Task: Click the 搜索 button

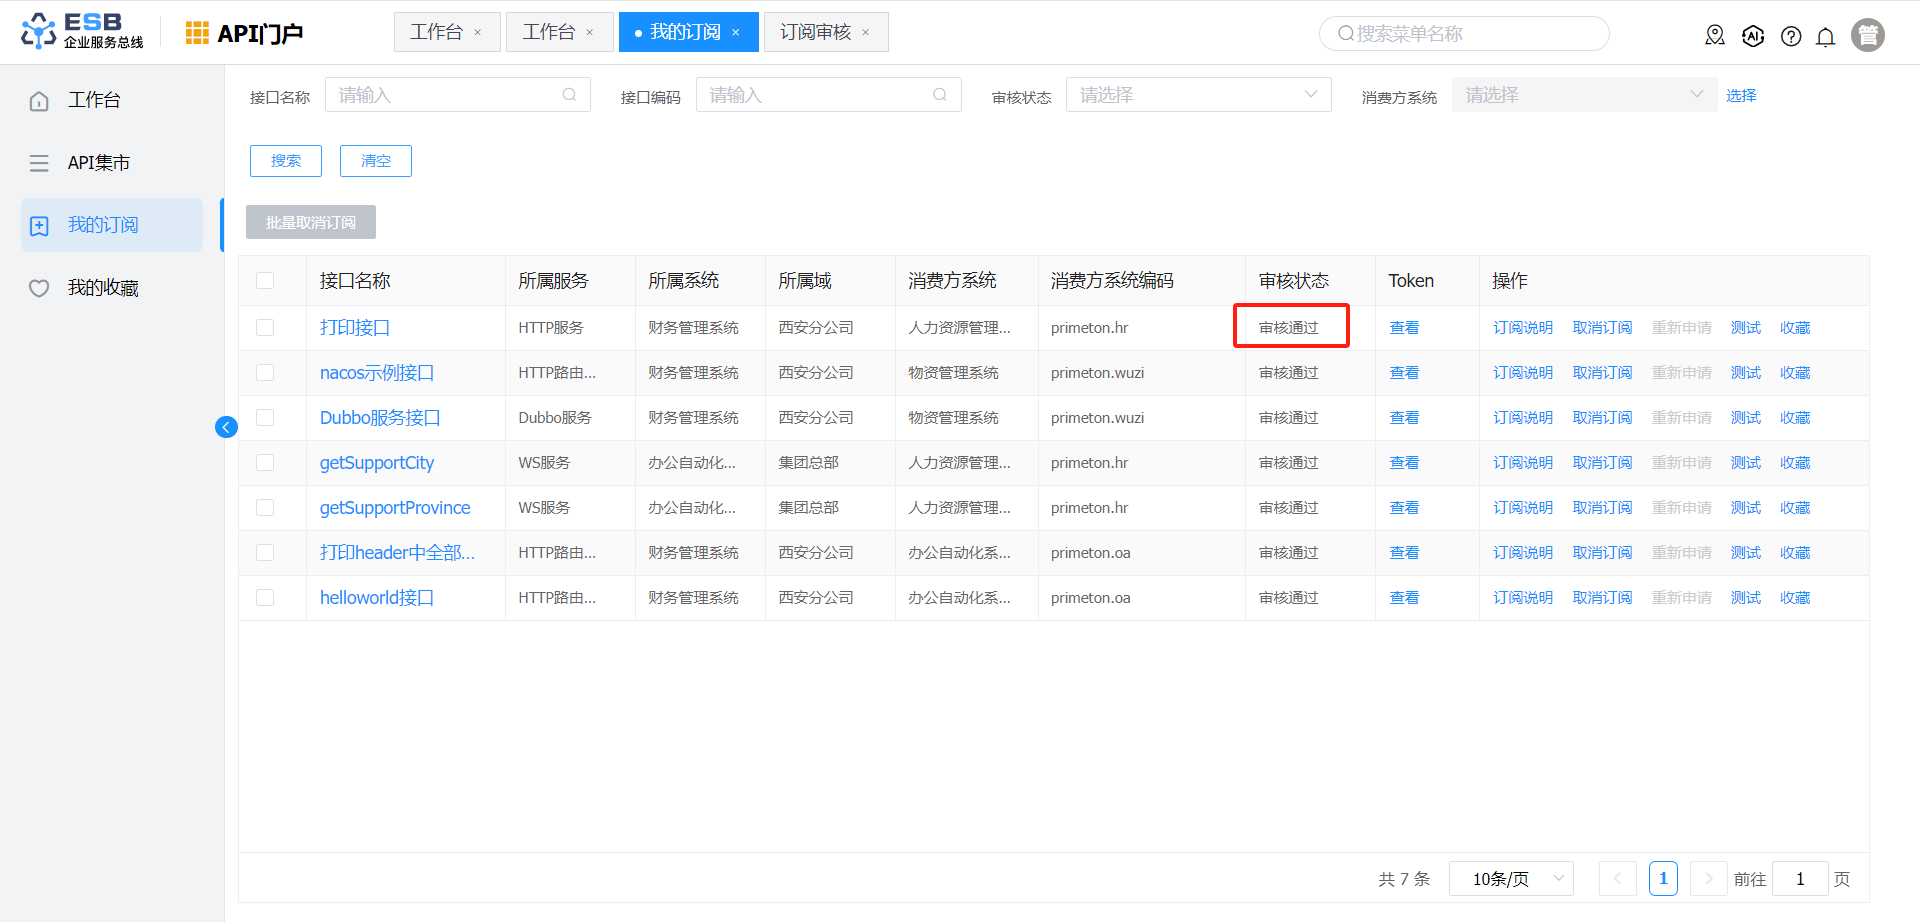Action: pyautogui.click(x=286, y=161)
